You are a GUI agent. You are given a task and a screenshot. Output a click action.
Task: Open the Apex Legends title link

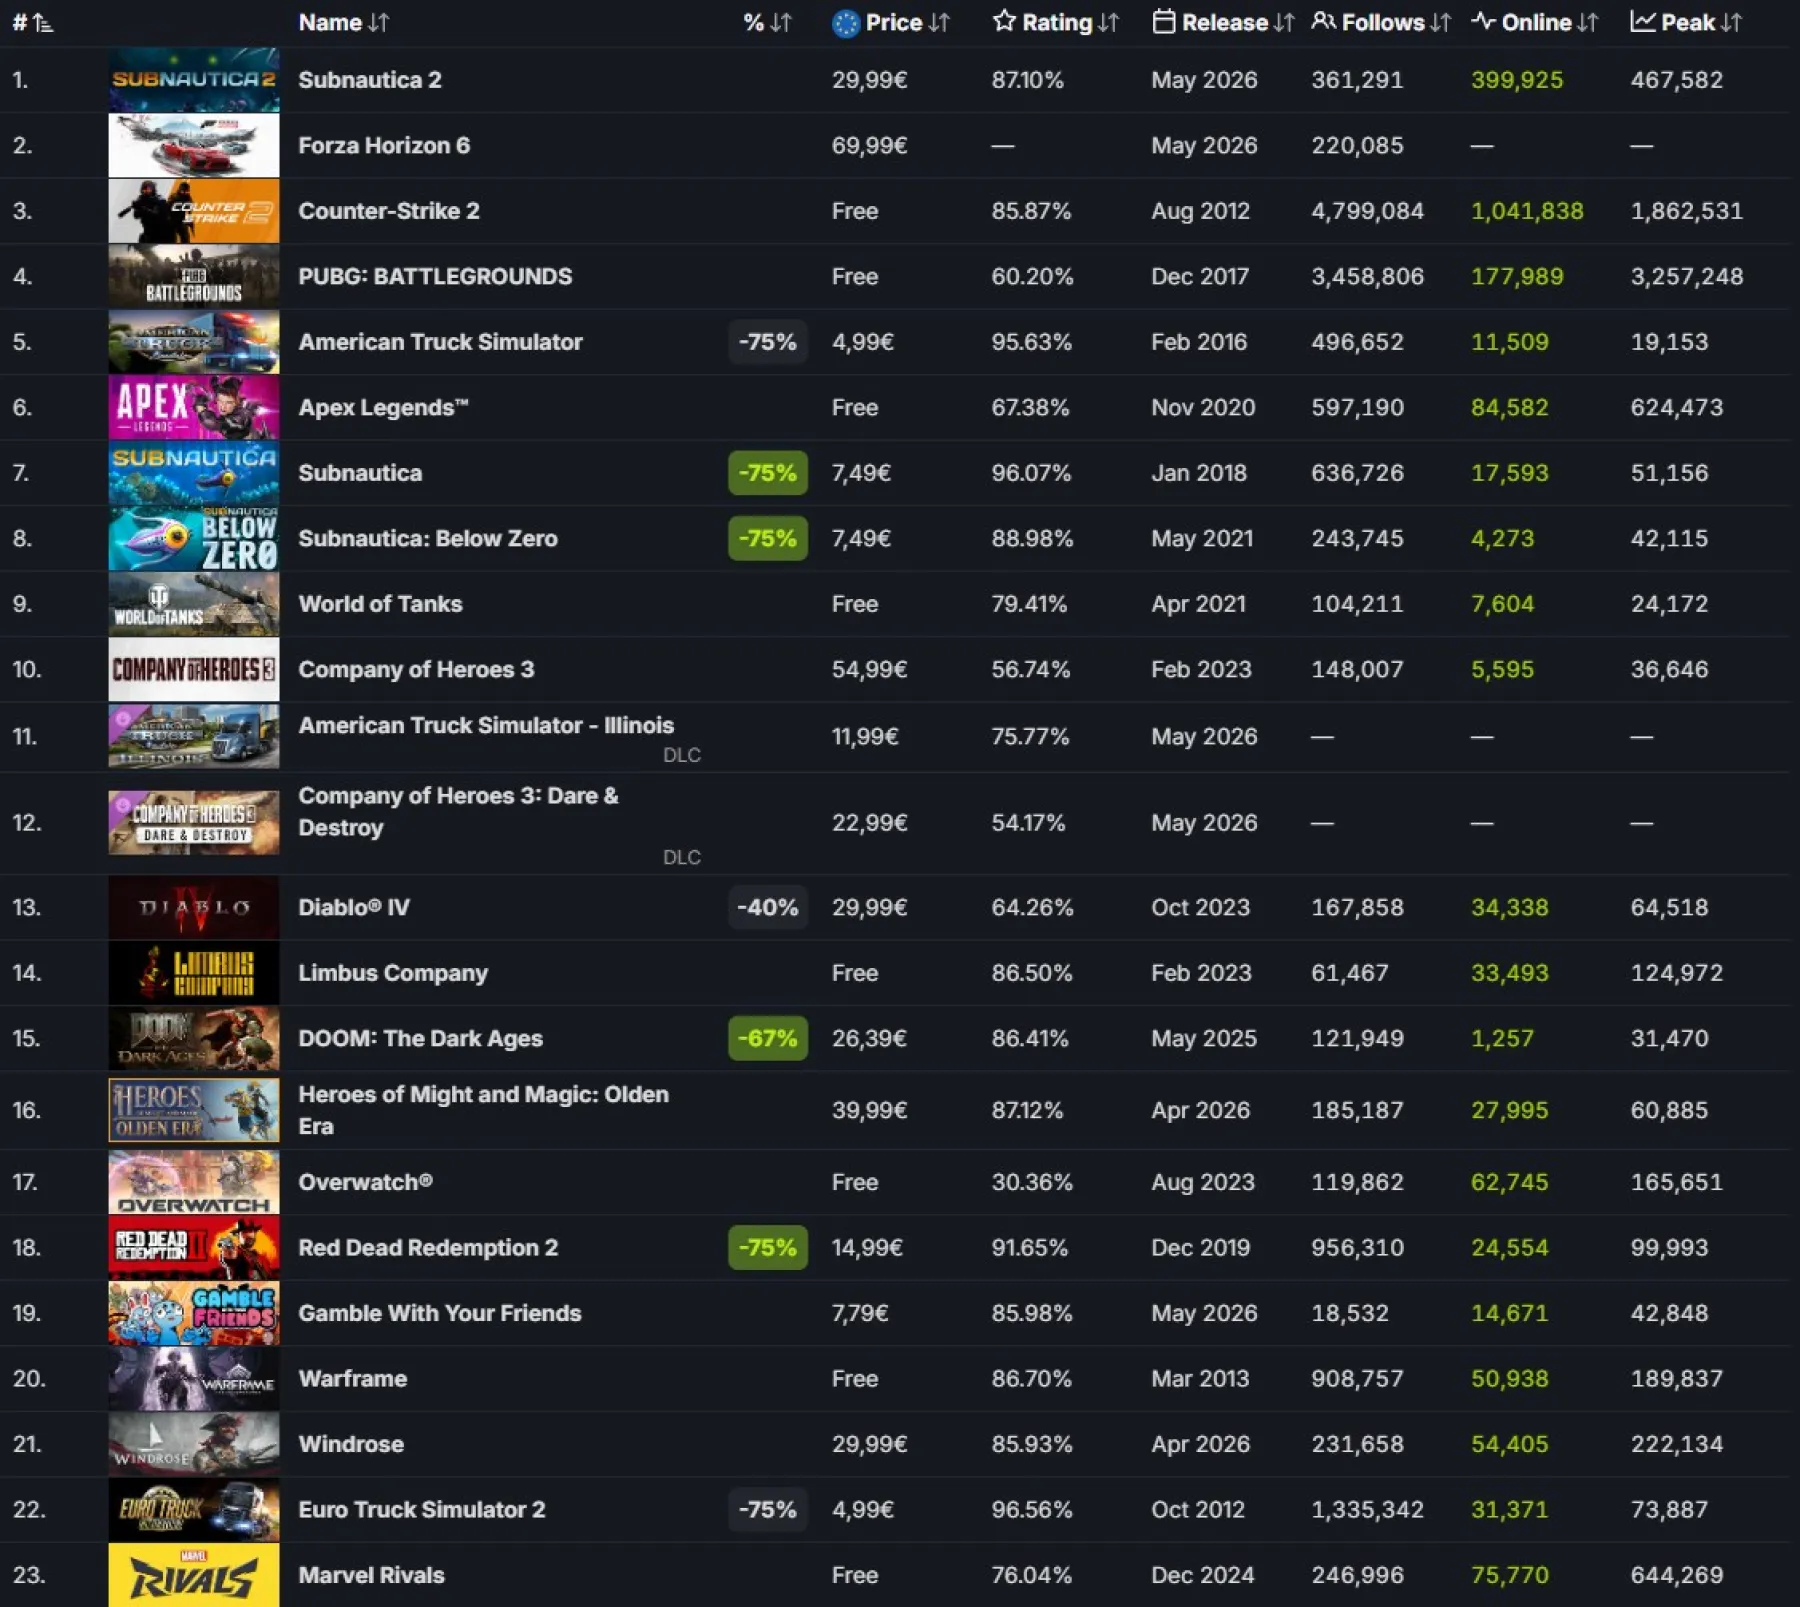coord(383,407)
